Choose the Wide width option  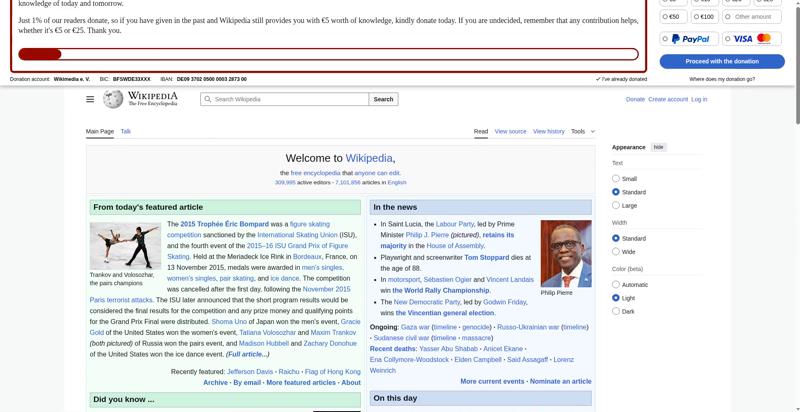tap(616, 252)
